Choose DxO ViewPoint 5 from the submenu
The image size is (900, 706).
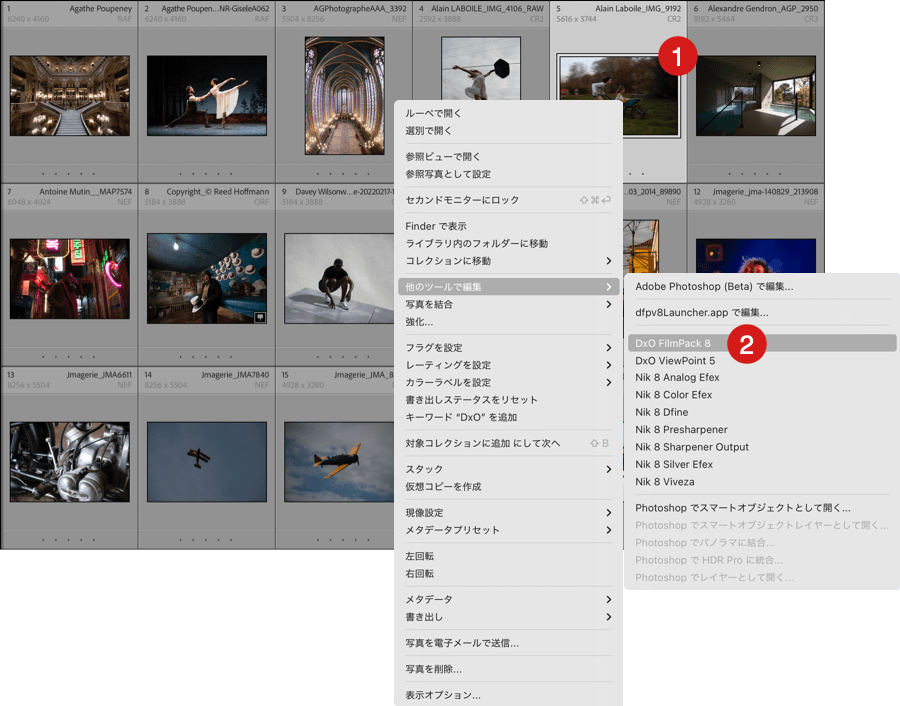click(675, 361)
